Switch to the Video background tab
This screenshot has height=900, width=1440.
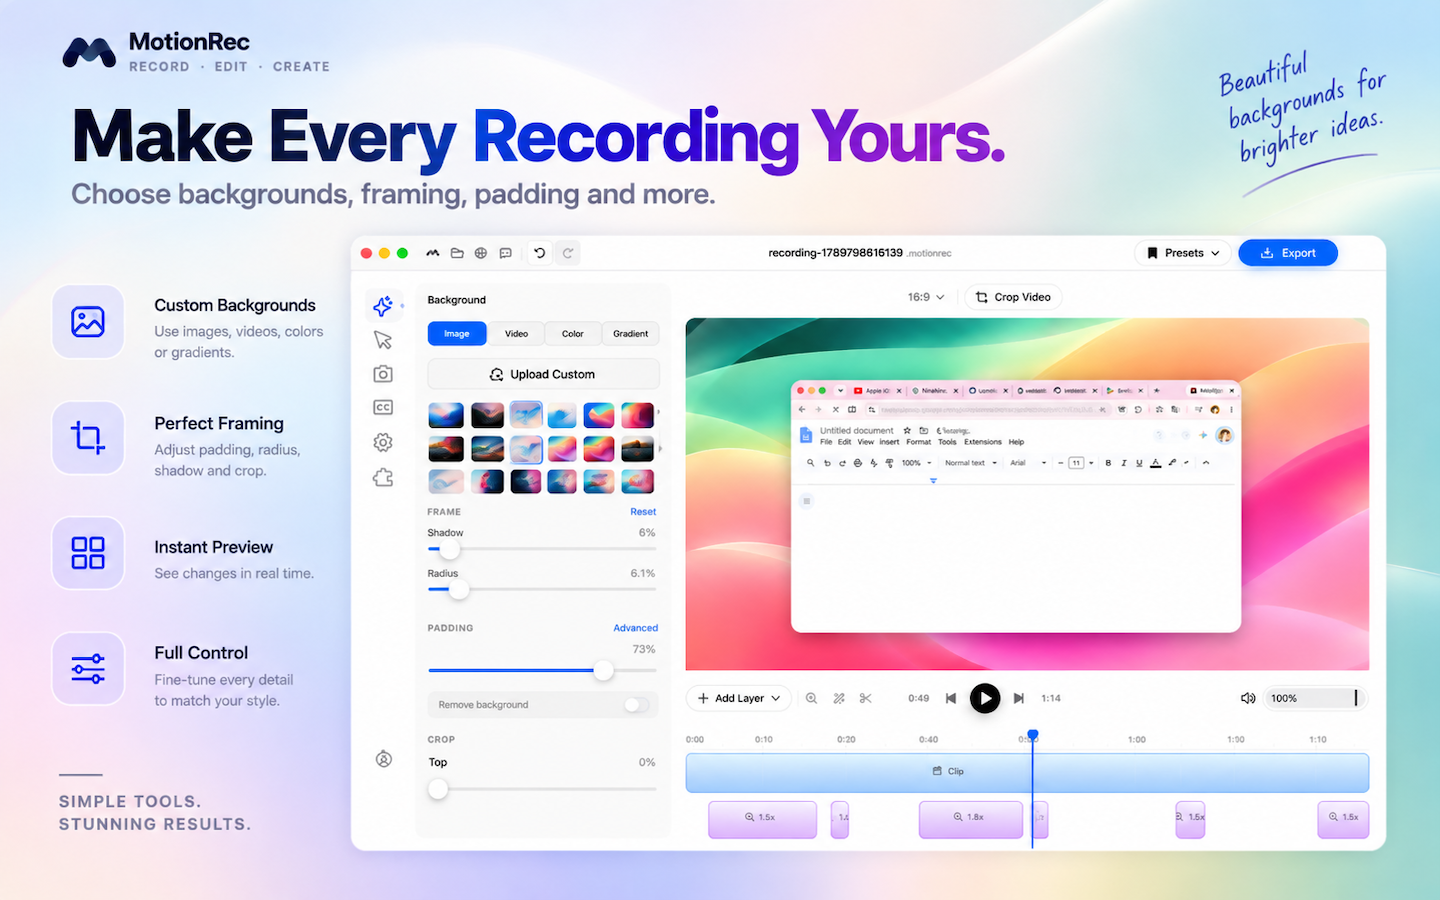pyautogui.click(x=516, y=334)
